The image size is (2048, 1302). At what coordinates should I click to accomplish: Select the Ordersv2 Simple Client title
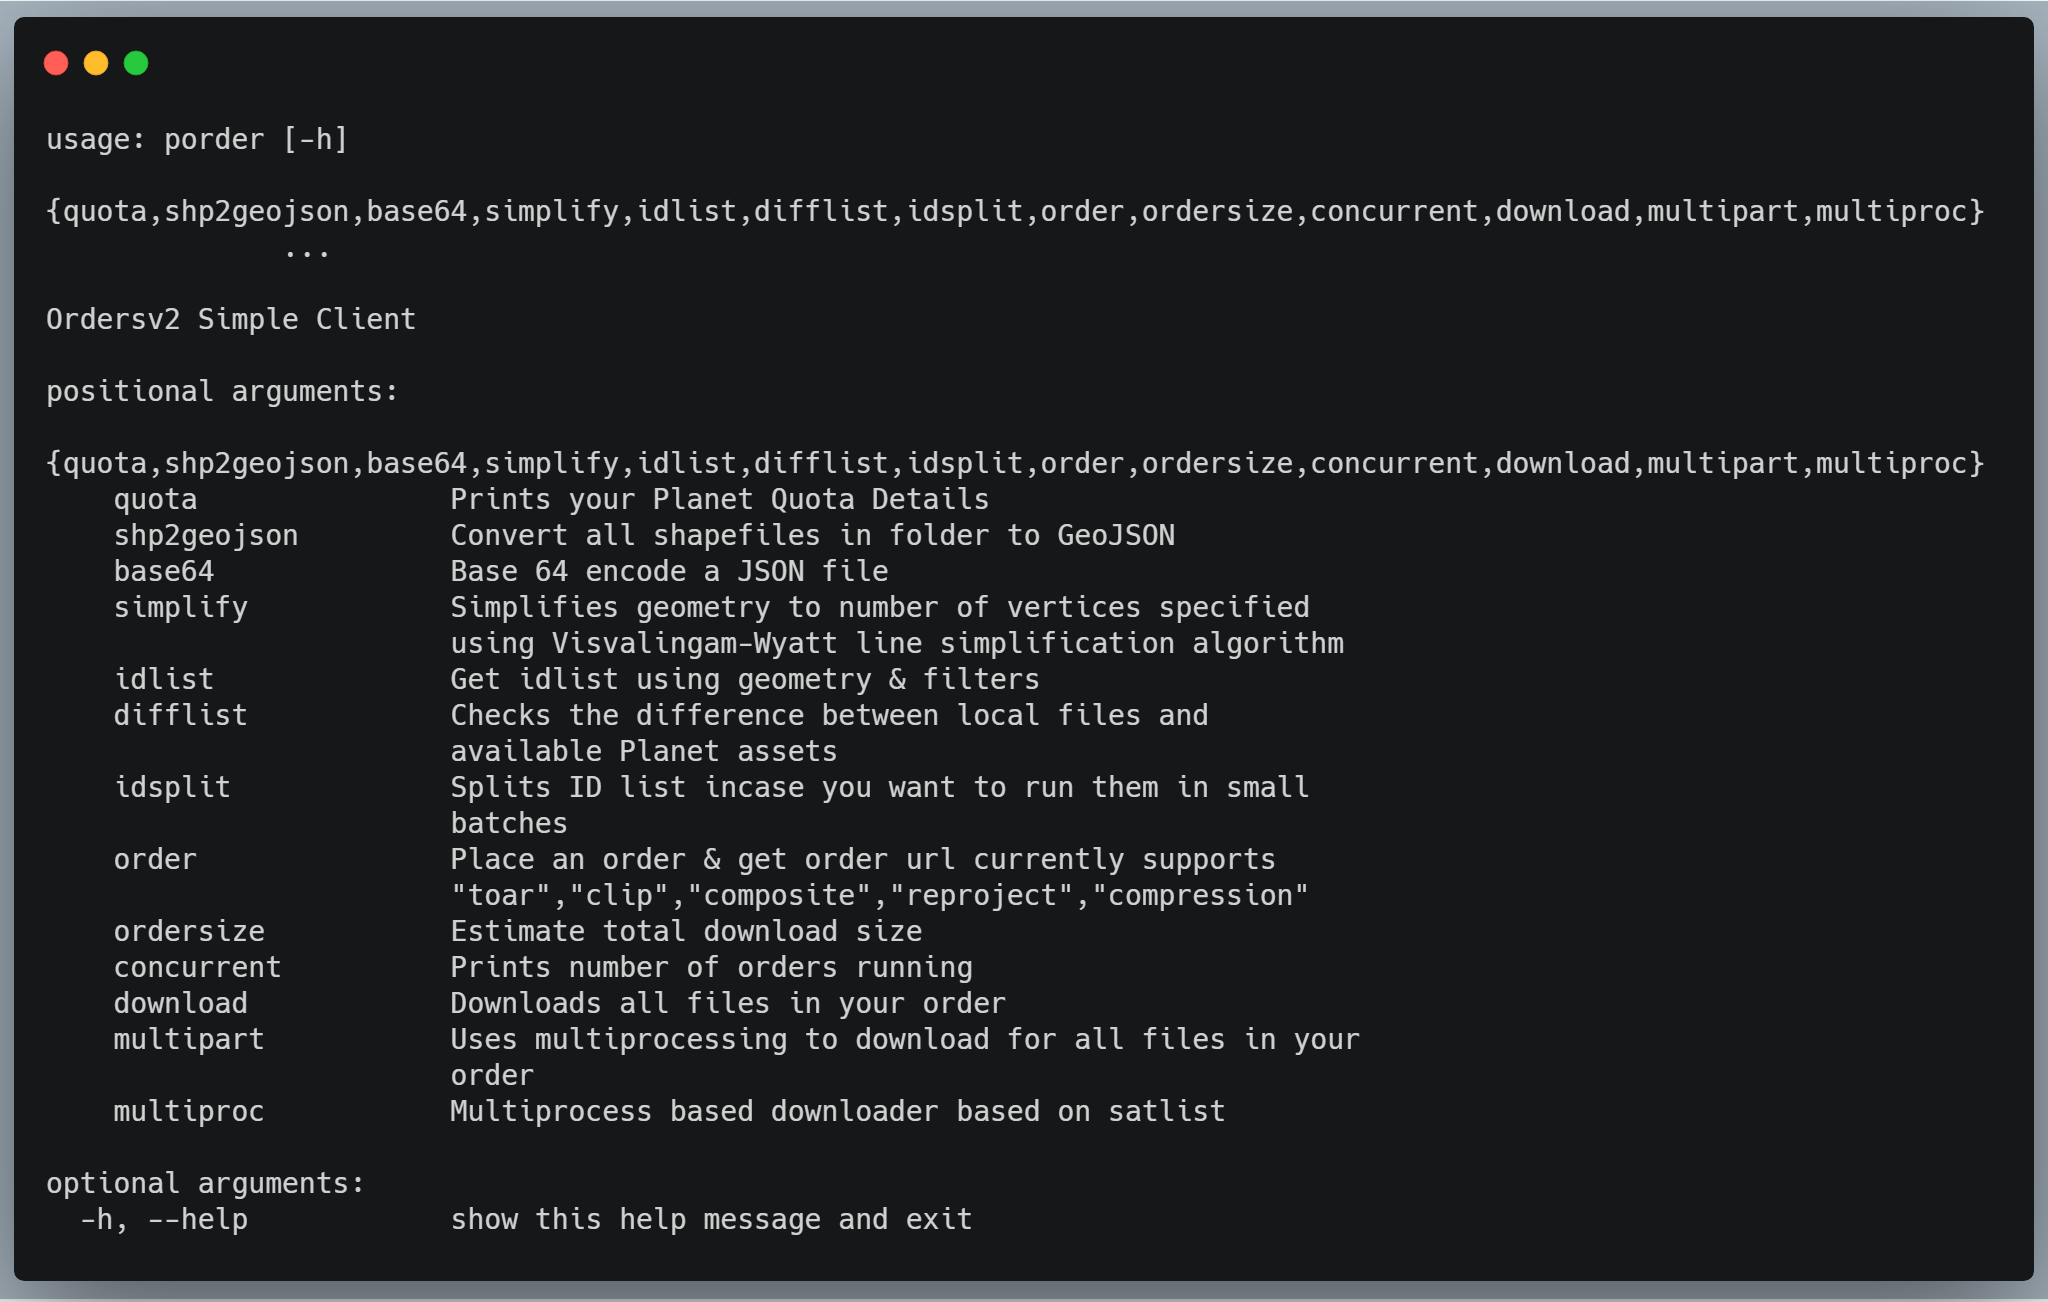coord(230,319)
